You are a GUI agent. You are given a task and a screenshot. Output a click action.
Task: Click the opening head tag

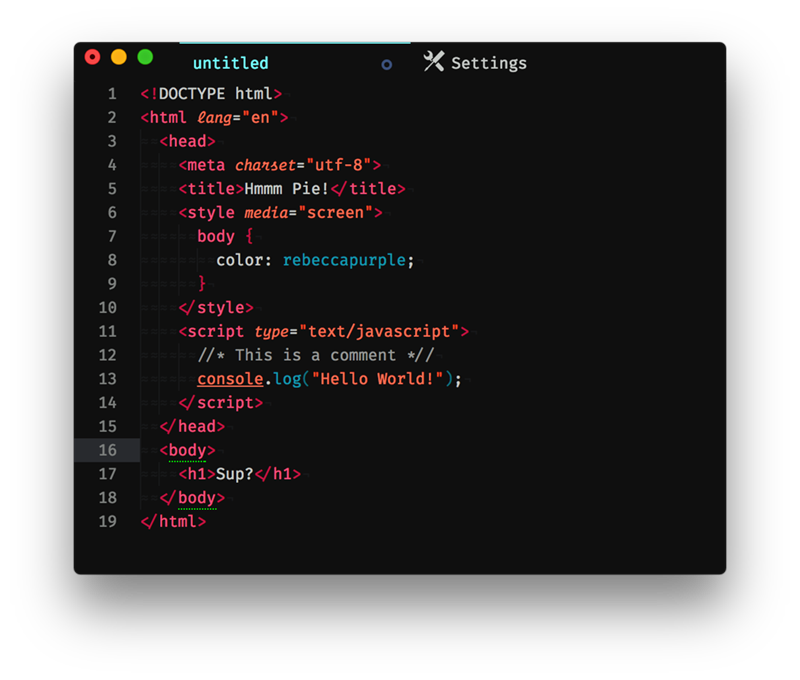pyautogui.click(x=188, y=141)
